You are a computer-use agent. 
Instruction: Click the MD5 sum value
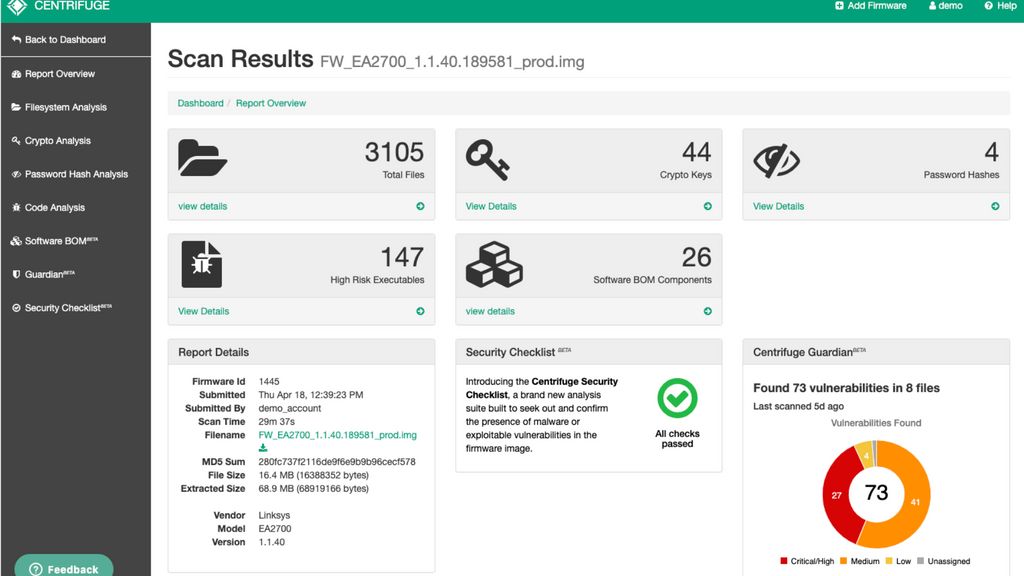pos(337,462)
